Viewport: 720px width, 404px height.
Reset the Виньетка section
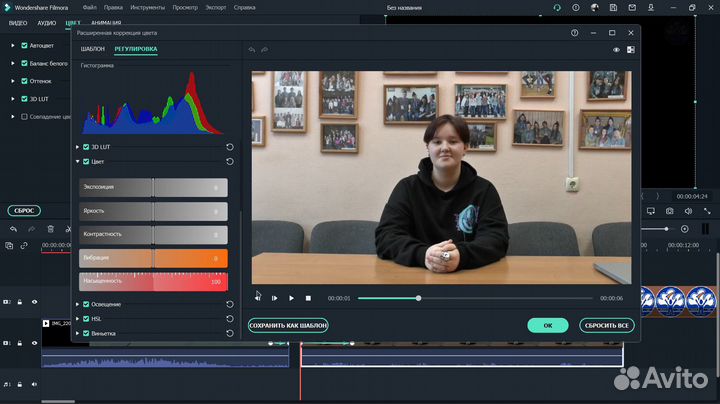tap(230, 333)
